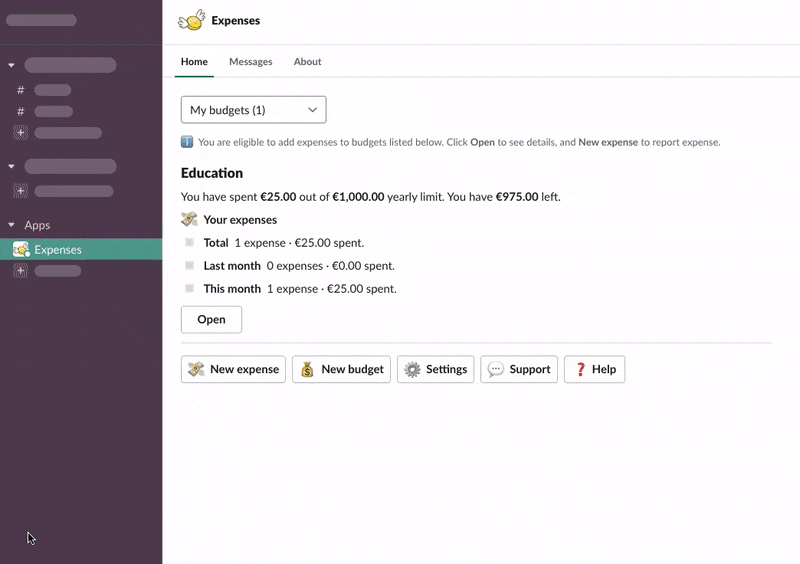Collapse the second sidebar section arrow
This screenshot has width=800, height=564.
[11, 166]
